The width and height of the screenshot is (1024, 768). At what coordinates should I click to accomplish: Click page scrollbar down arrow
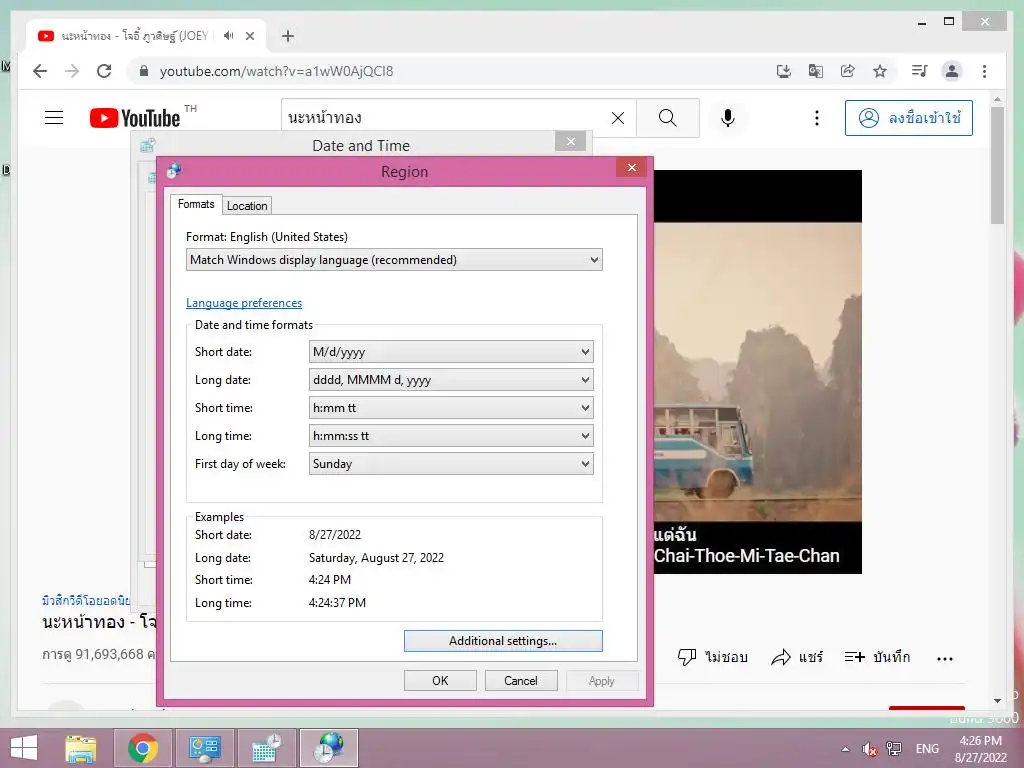[x=997, y=701]
